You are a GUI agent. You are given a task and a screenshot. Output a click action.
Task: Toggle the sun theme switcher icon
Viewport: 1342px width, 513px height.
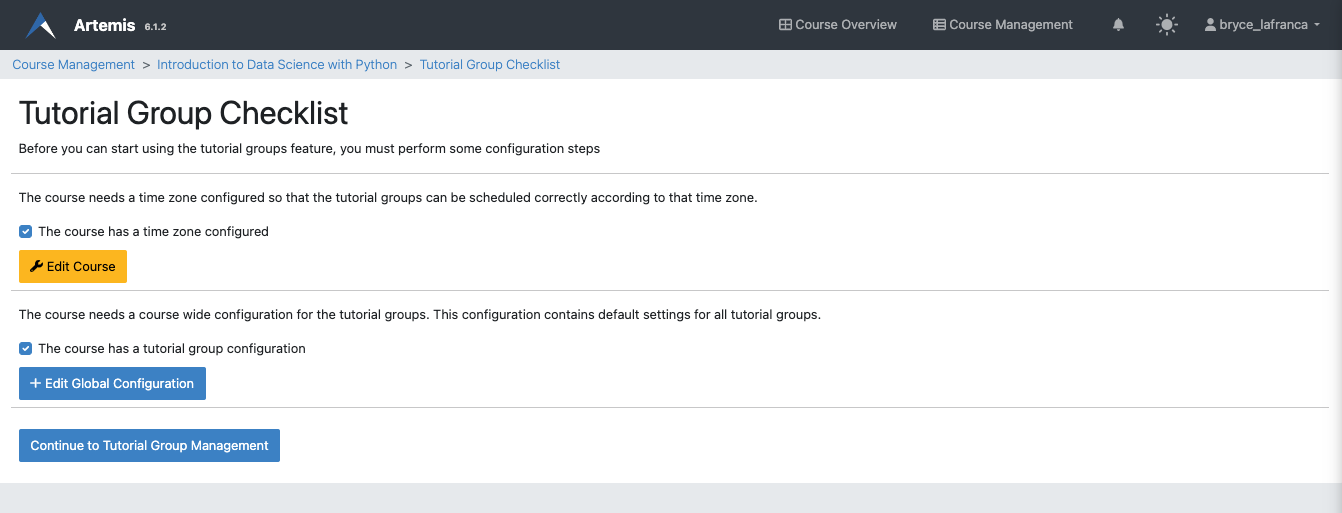coord(1166,25)
